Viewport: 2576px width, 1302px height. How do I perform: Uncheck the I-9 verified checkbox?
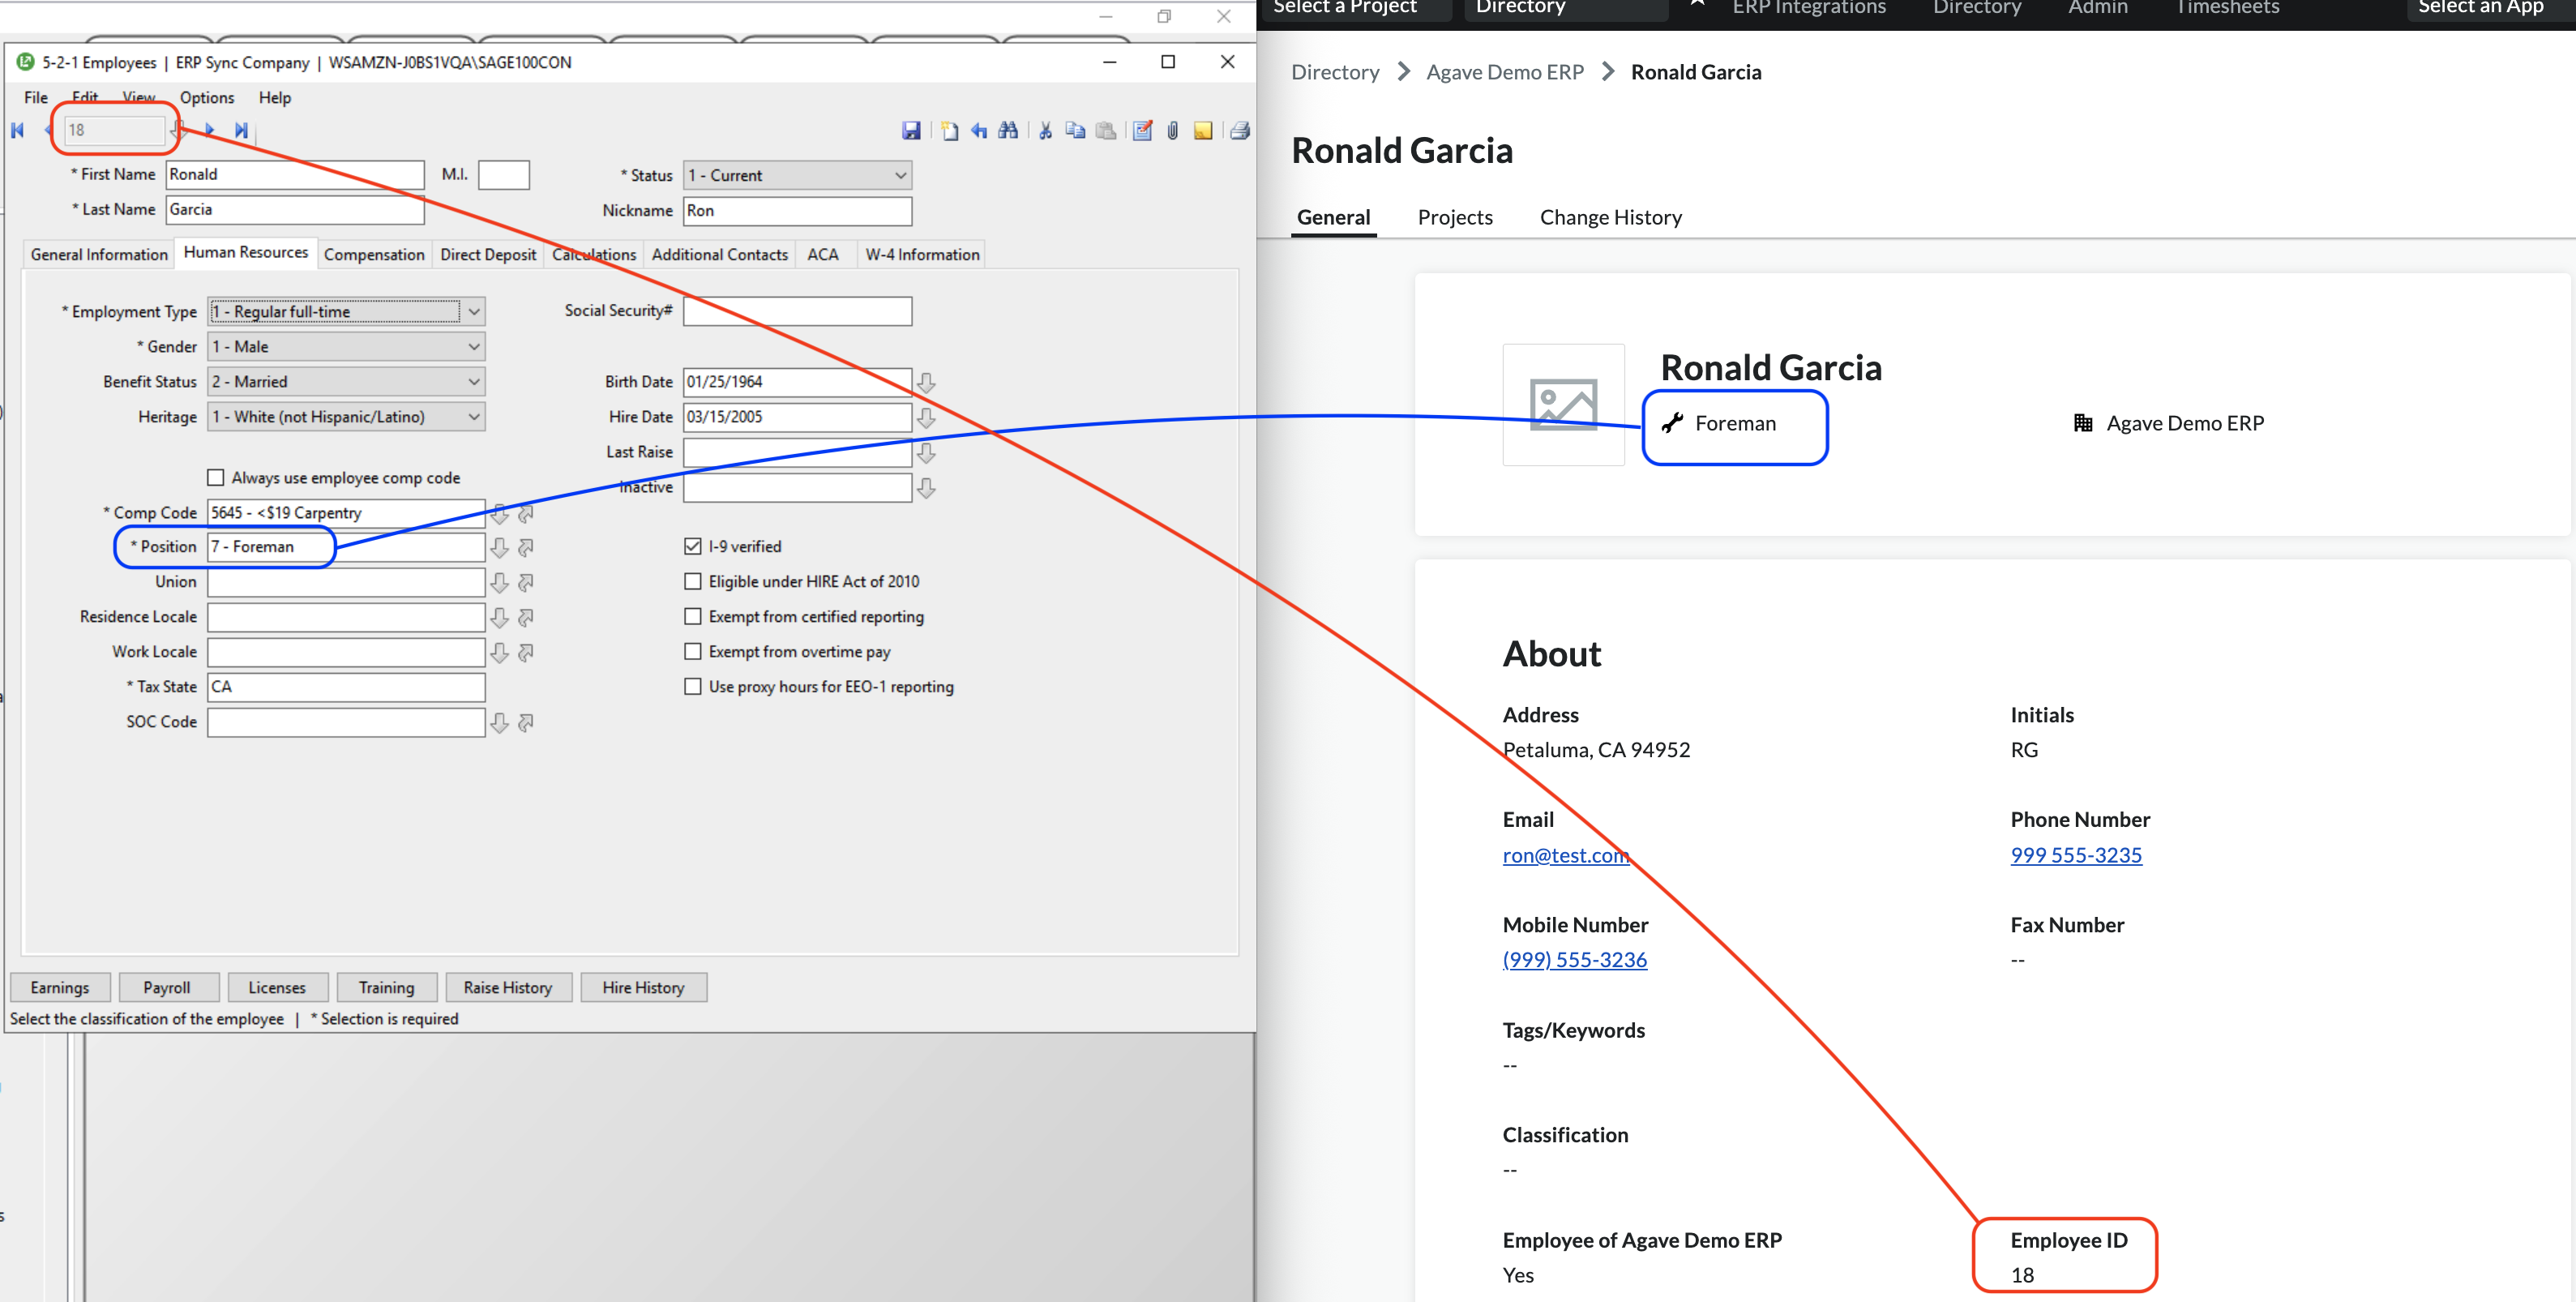coord(693,547)
